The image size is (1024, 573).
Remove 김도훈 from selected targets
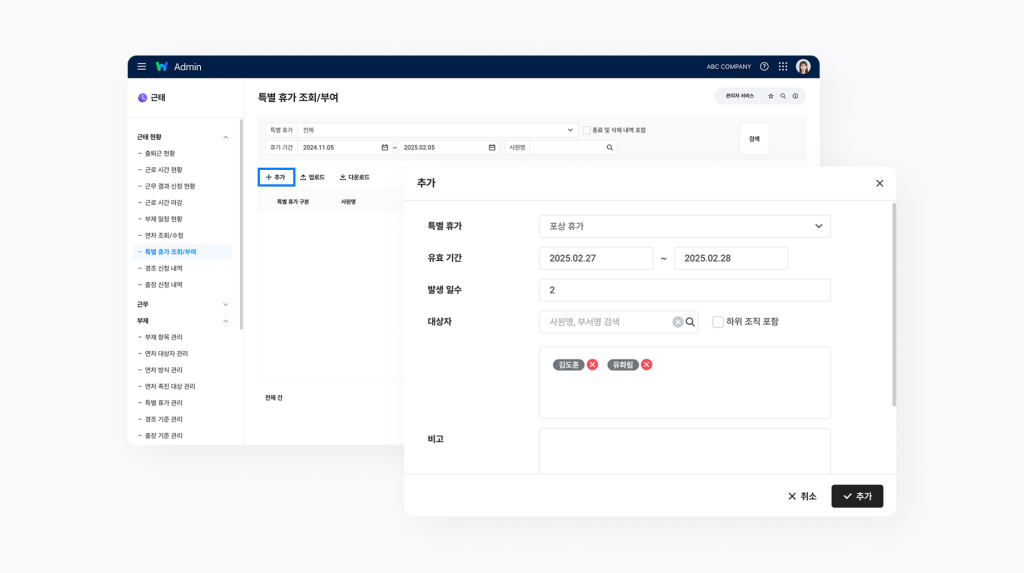[x=592, y=365]
